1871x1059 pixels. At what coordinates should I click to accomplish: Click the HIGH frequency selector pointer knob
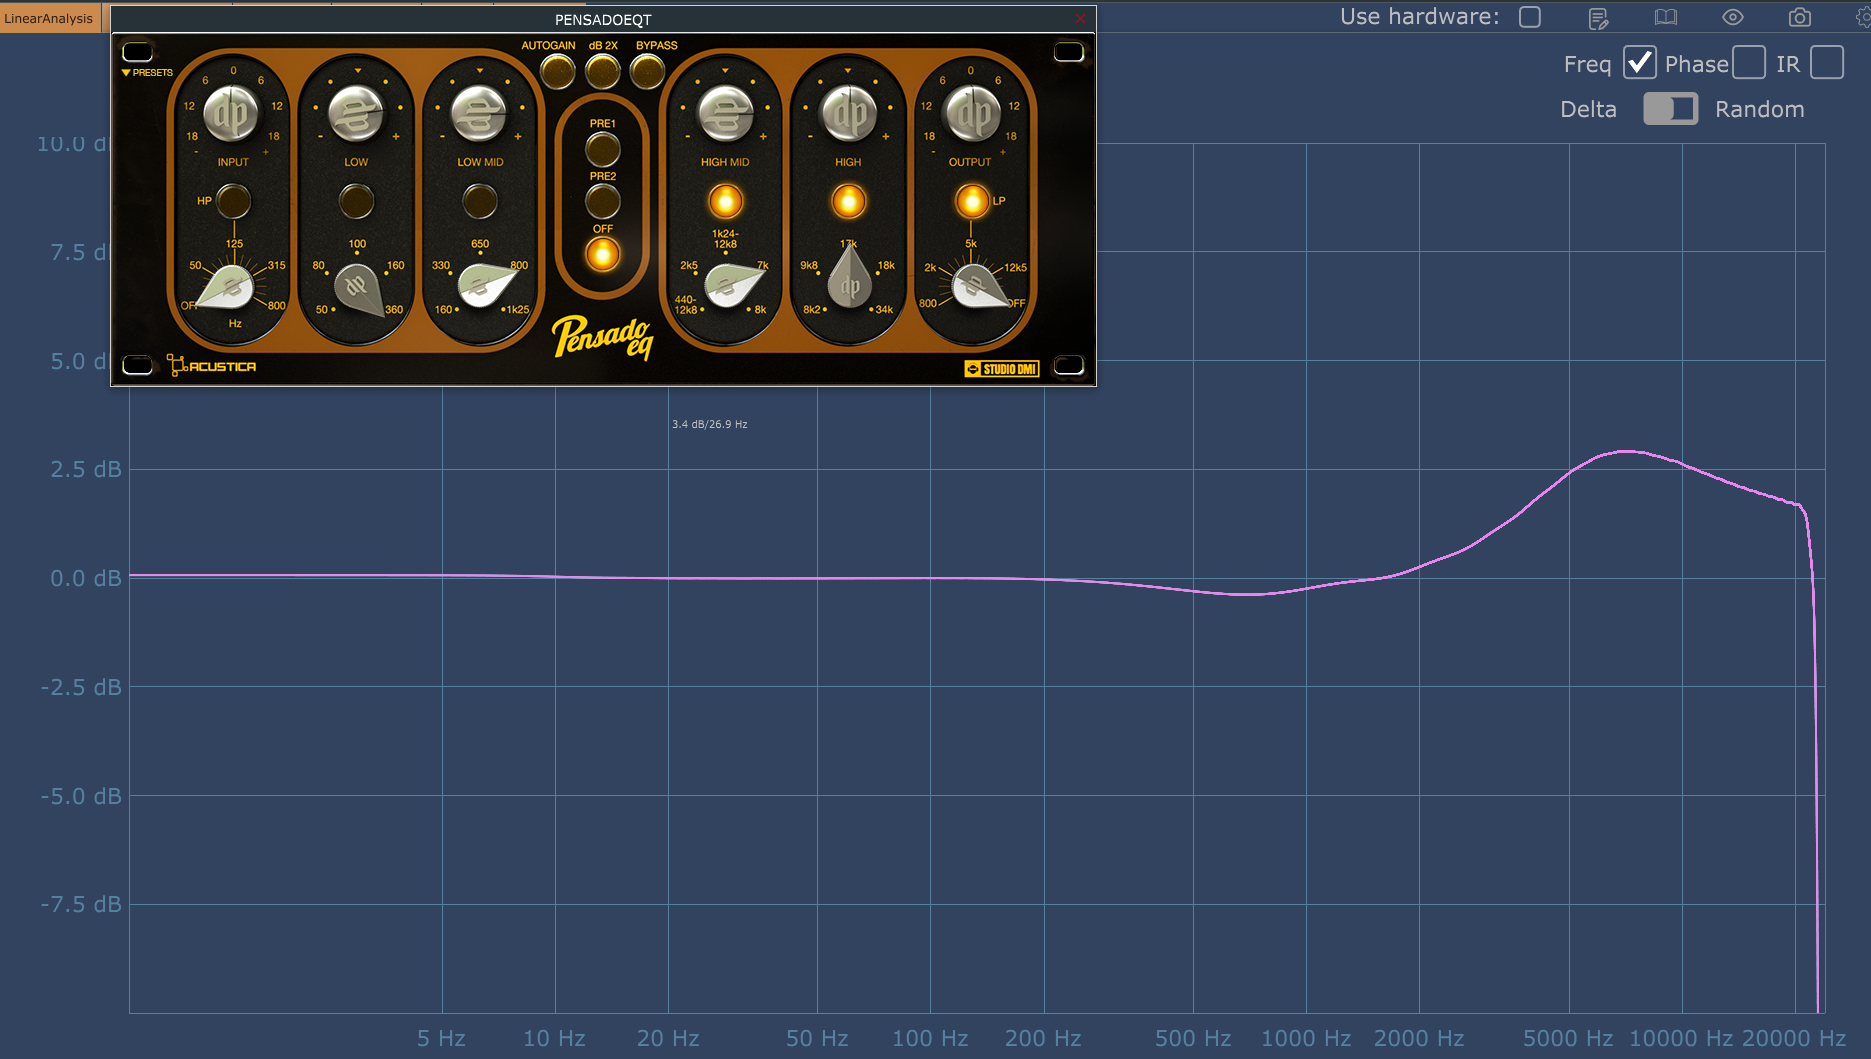tap(849, 277)
